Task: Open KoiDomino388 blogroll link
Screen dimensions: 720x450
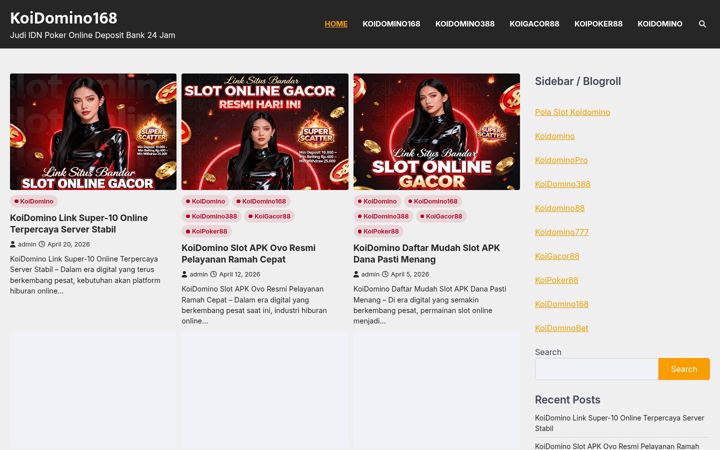Action: (x=562, y=184)
